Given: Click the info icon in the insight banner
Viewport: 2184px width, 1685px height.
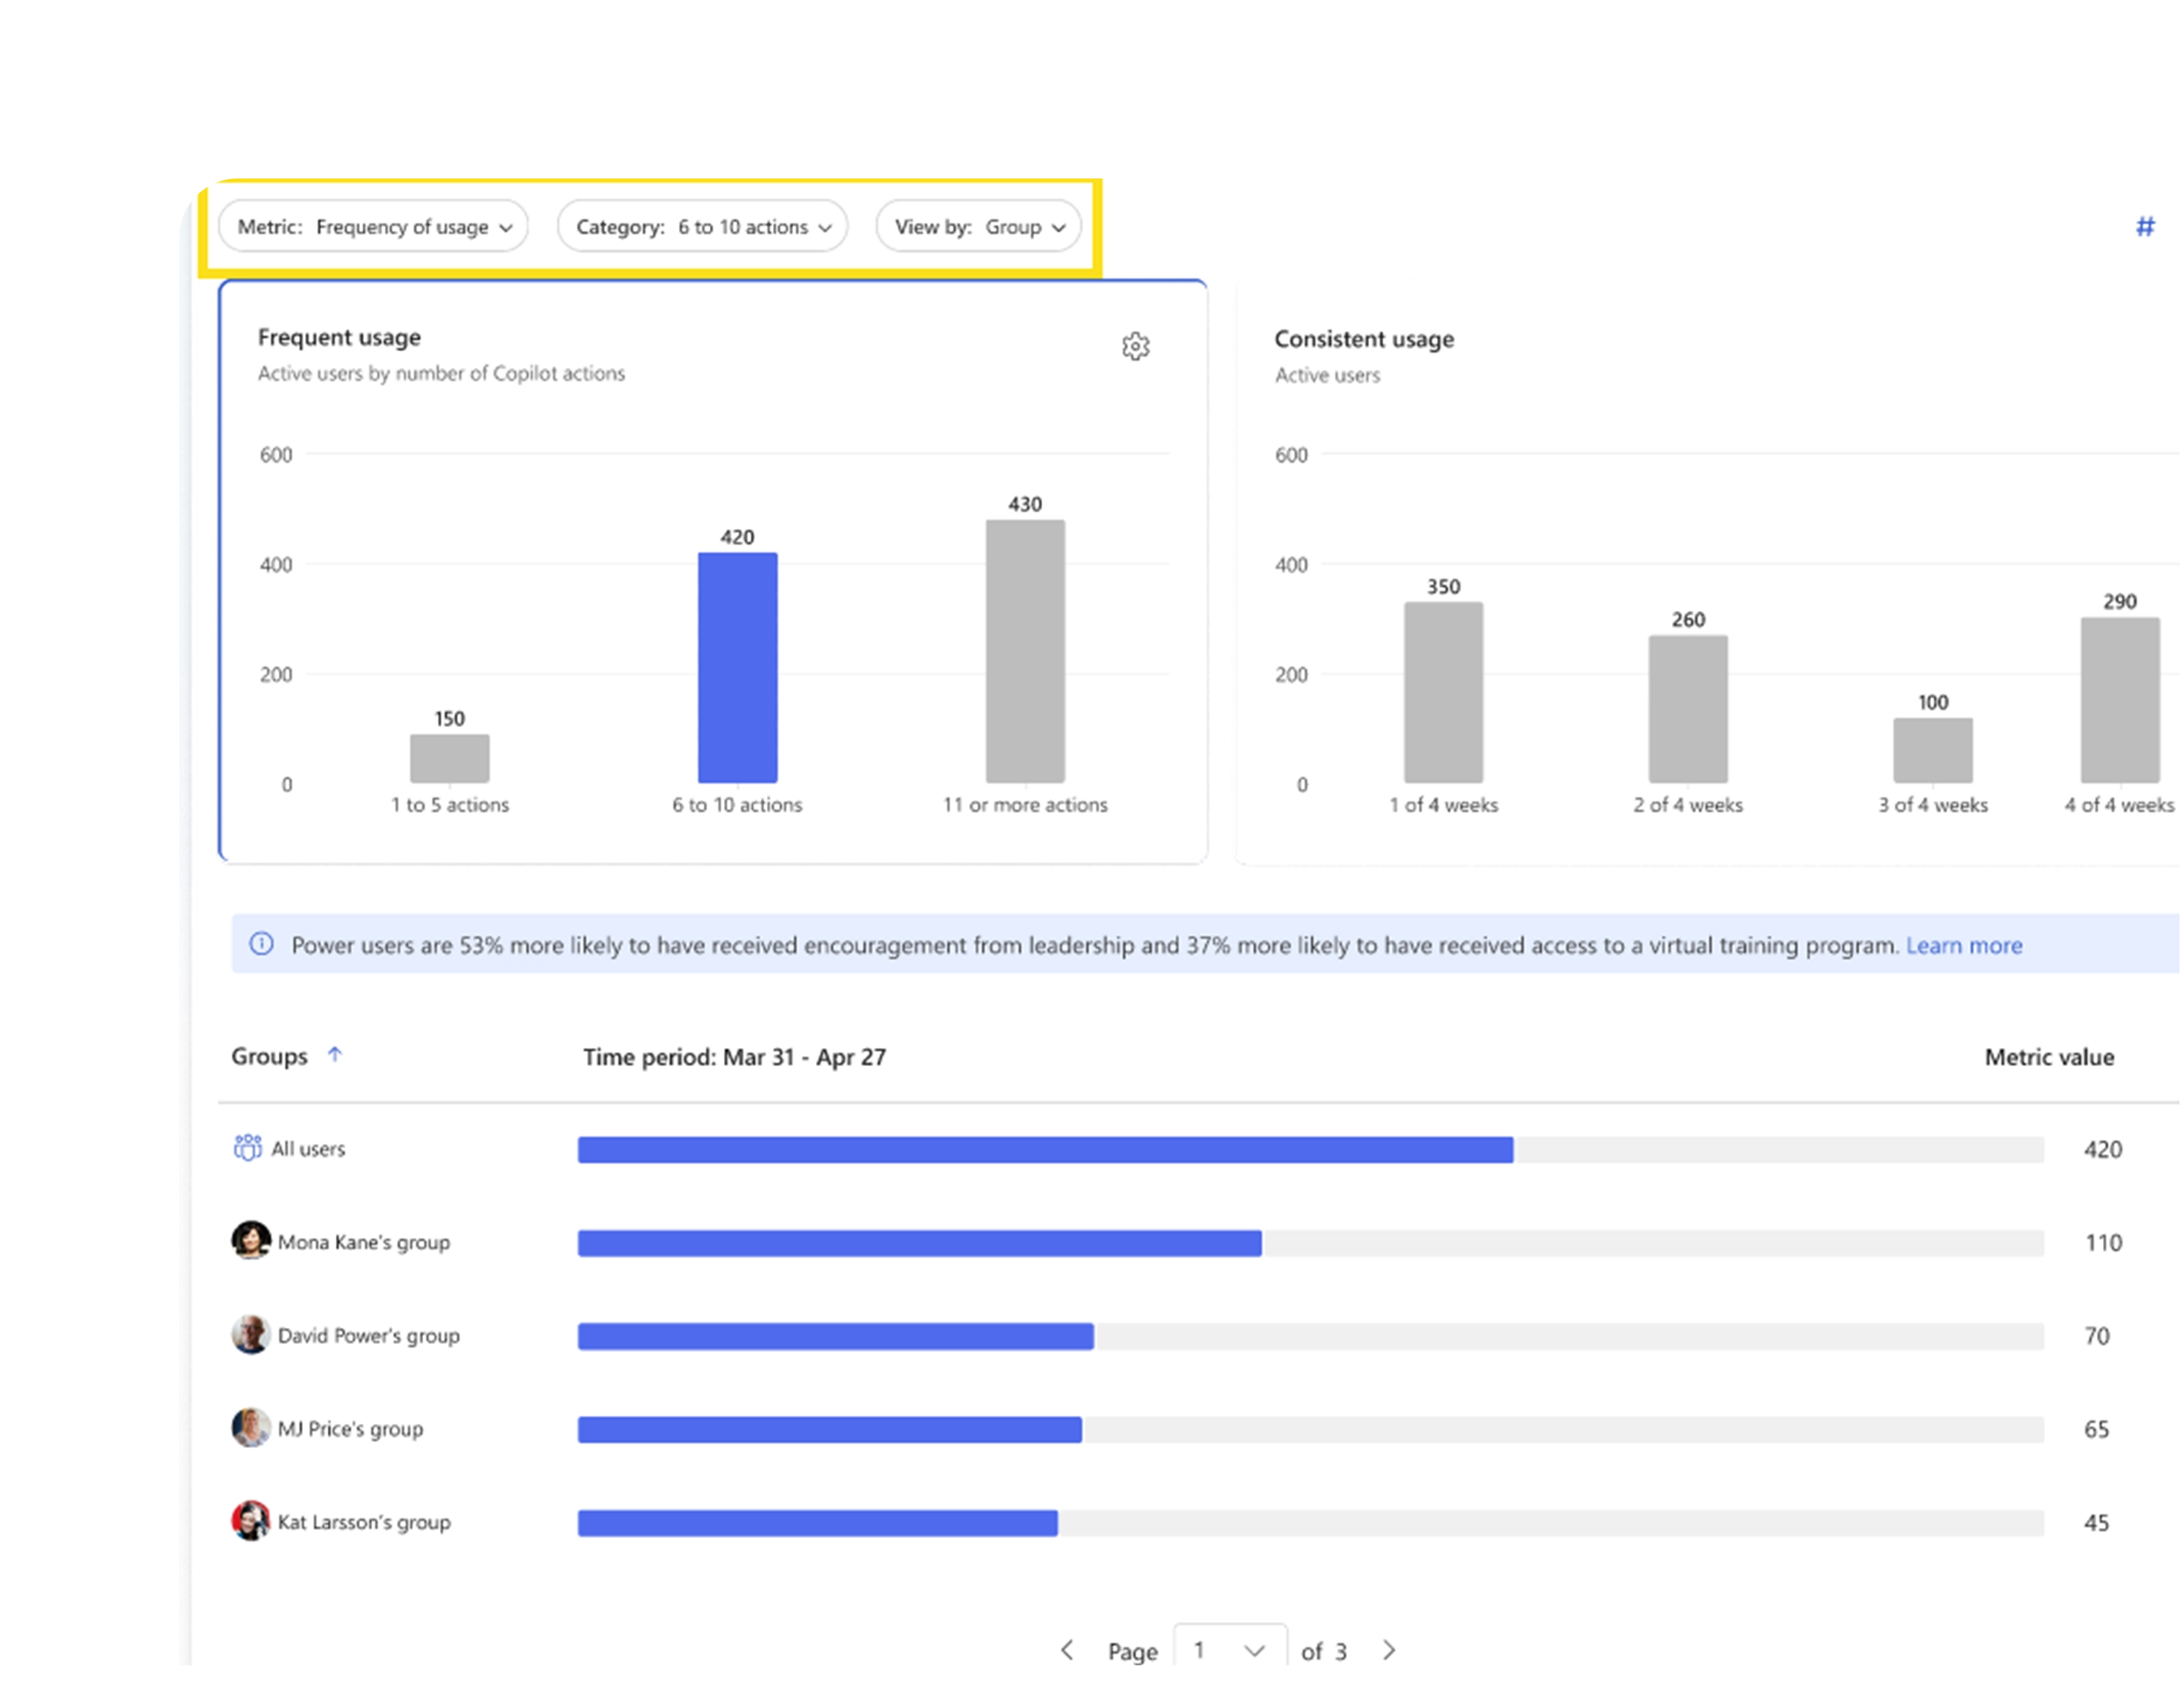Looking at the screenshot, I should click(x=261, y=943).
